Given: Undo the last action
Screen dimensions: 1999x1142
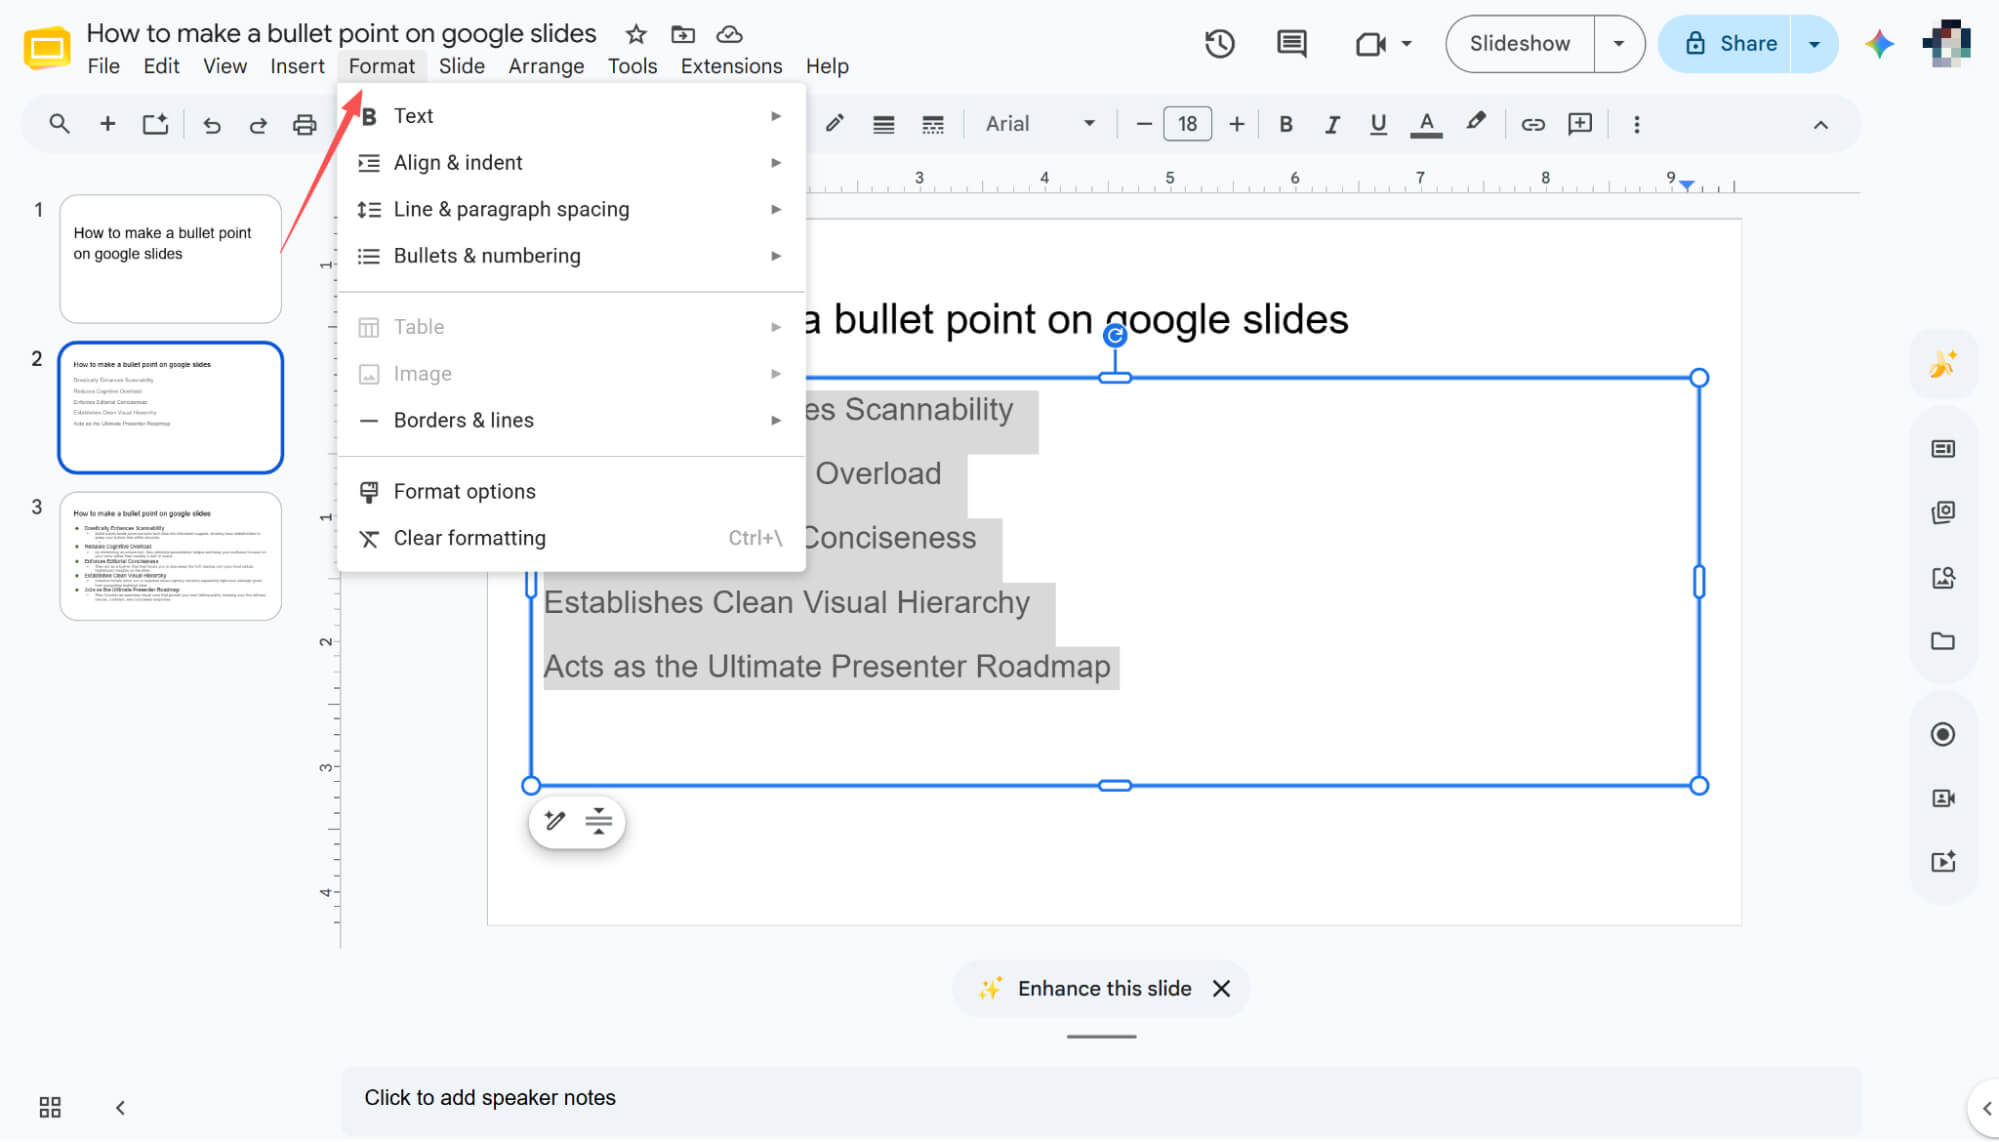Looking at the screenshot, I should click(211, 125).
